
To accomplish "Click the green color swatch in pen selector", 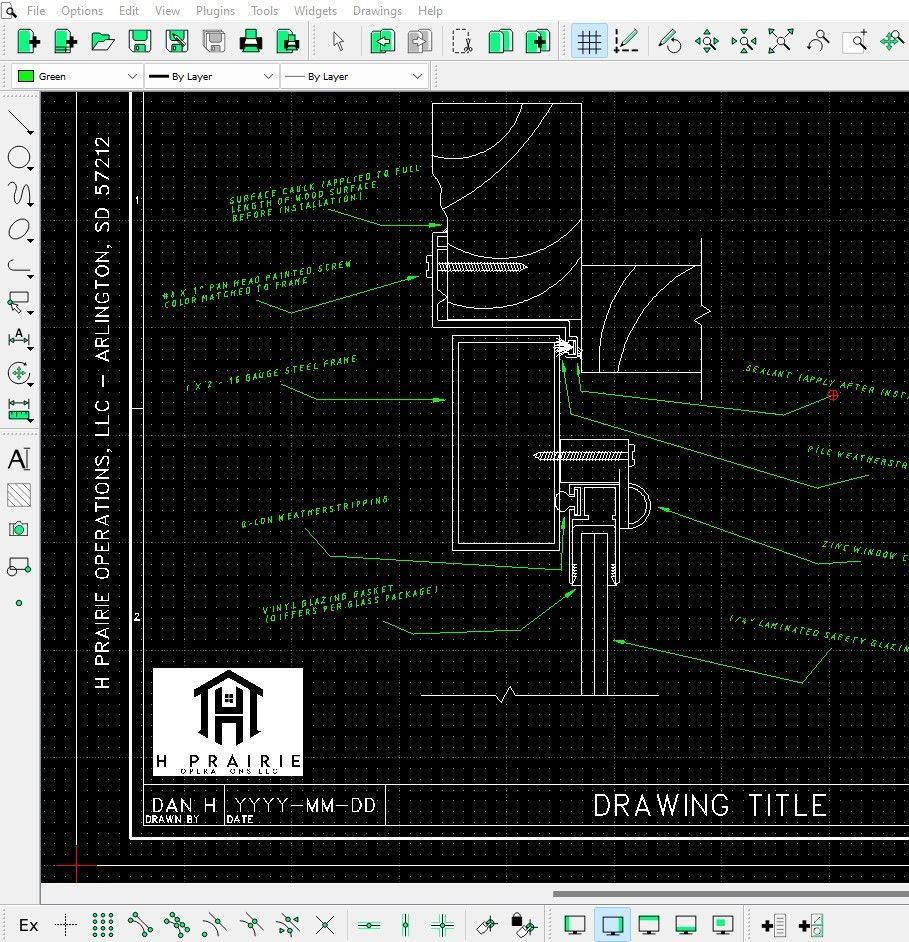I will [x=26, y=76].
